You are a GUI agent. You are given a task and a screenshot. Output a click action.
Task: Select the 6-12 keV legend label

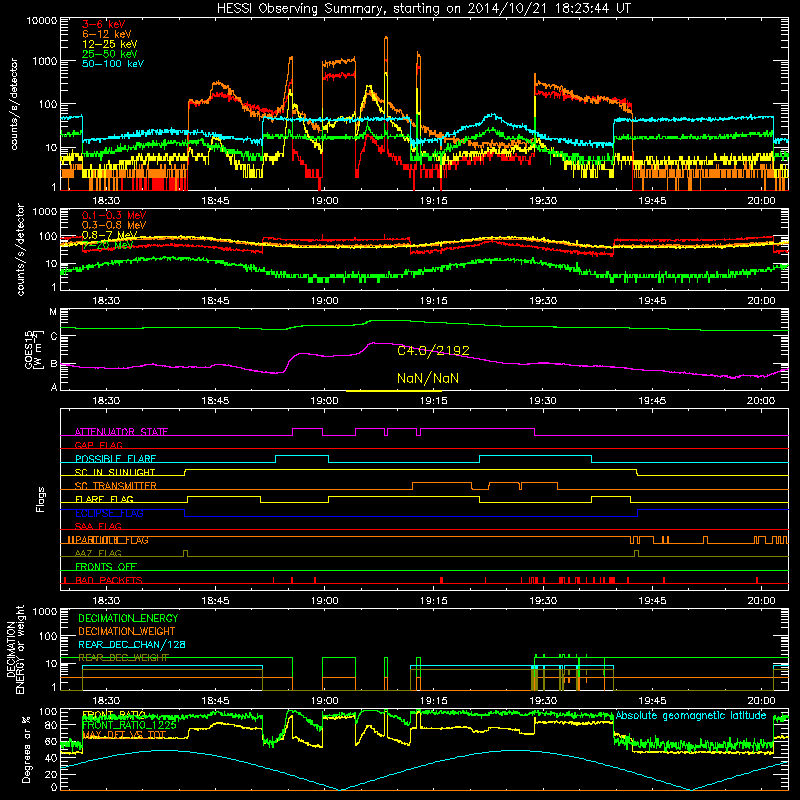click(x=106, y=34)
